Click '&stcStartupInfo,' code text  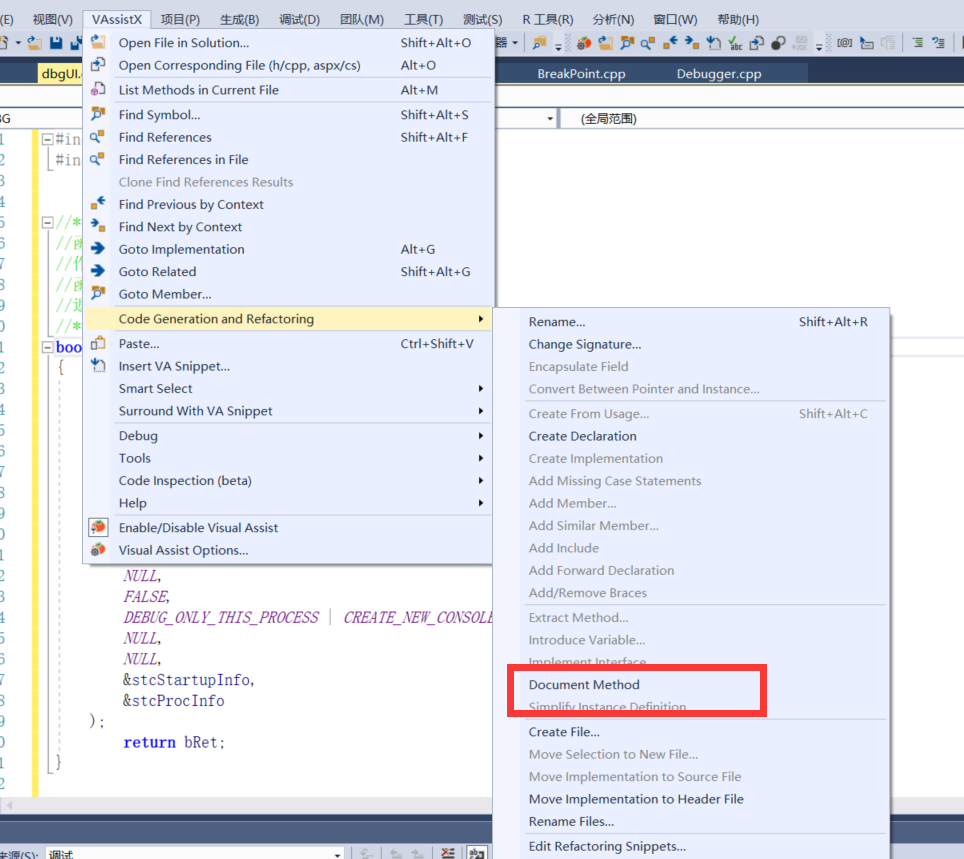pos(189,679)
